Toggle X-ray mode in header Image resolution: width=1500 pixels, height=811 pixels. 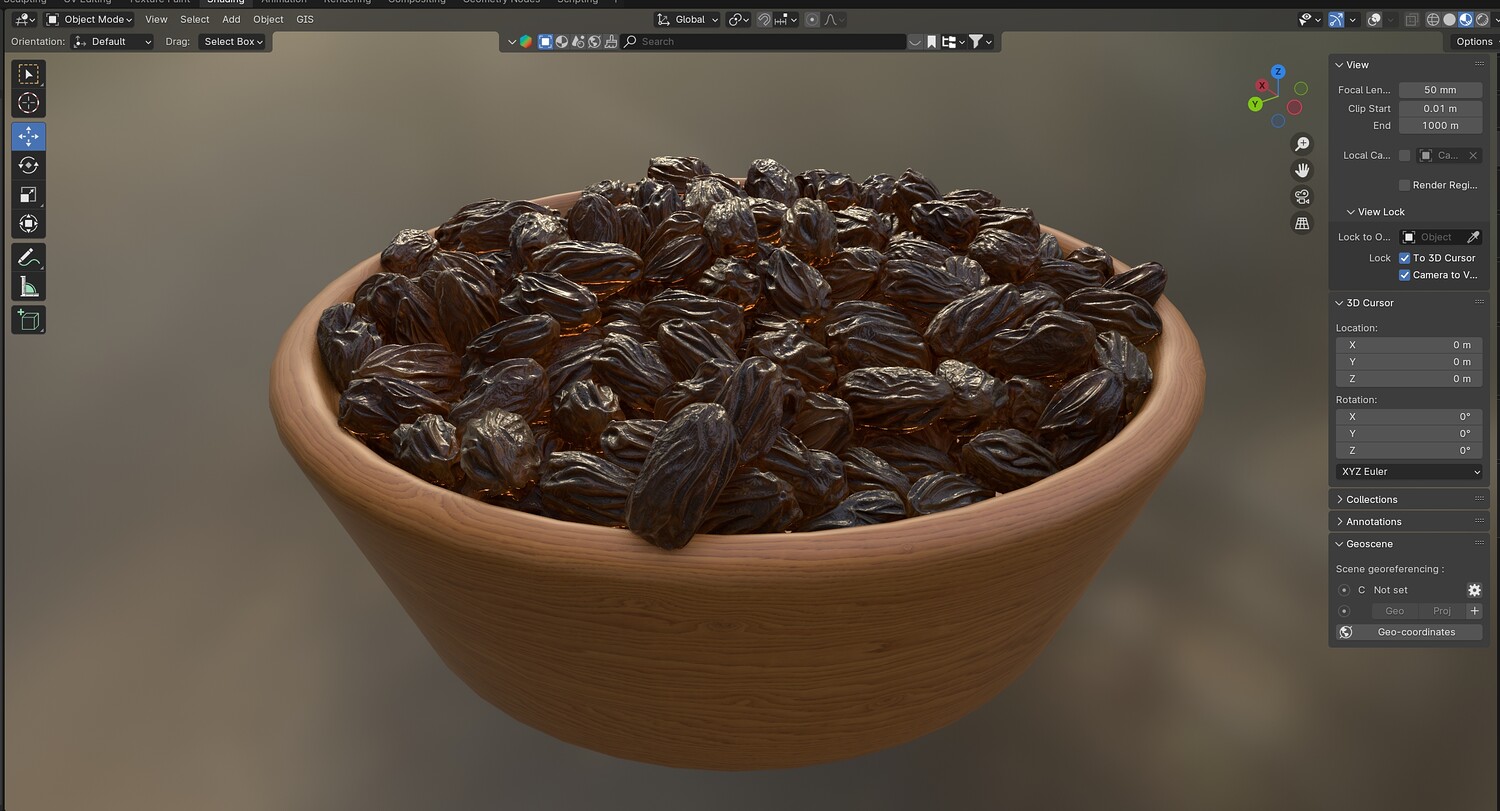(1411, 19)
